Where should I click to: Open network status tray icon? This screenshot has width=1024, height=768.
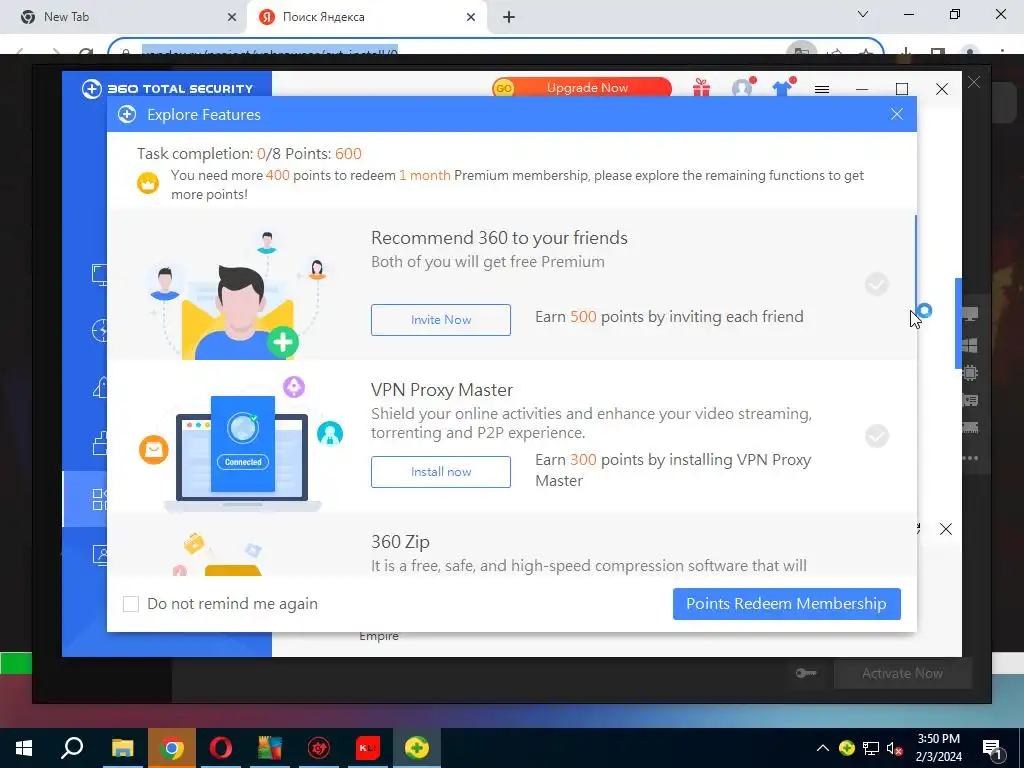871,748
